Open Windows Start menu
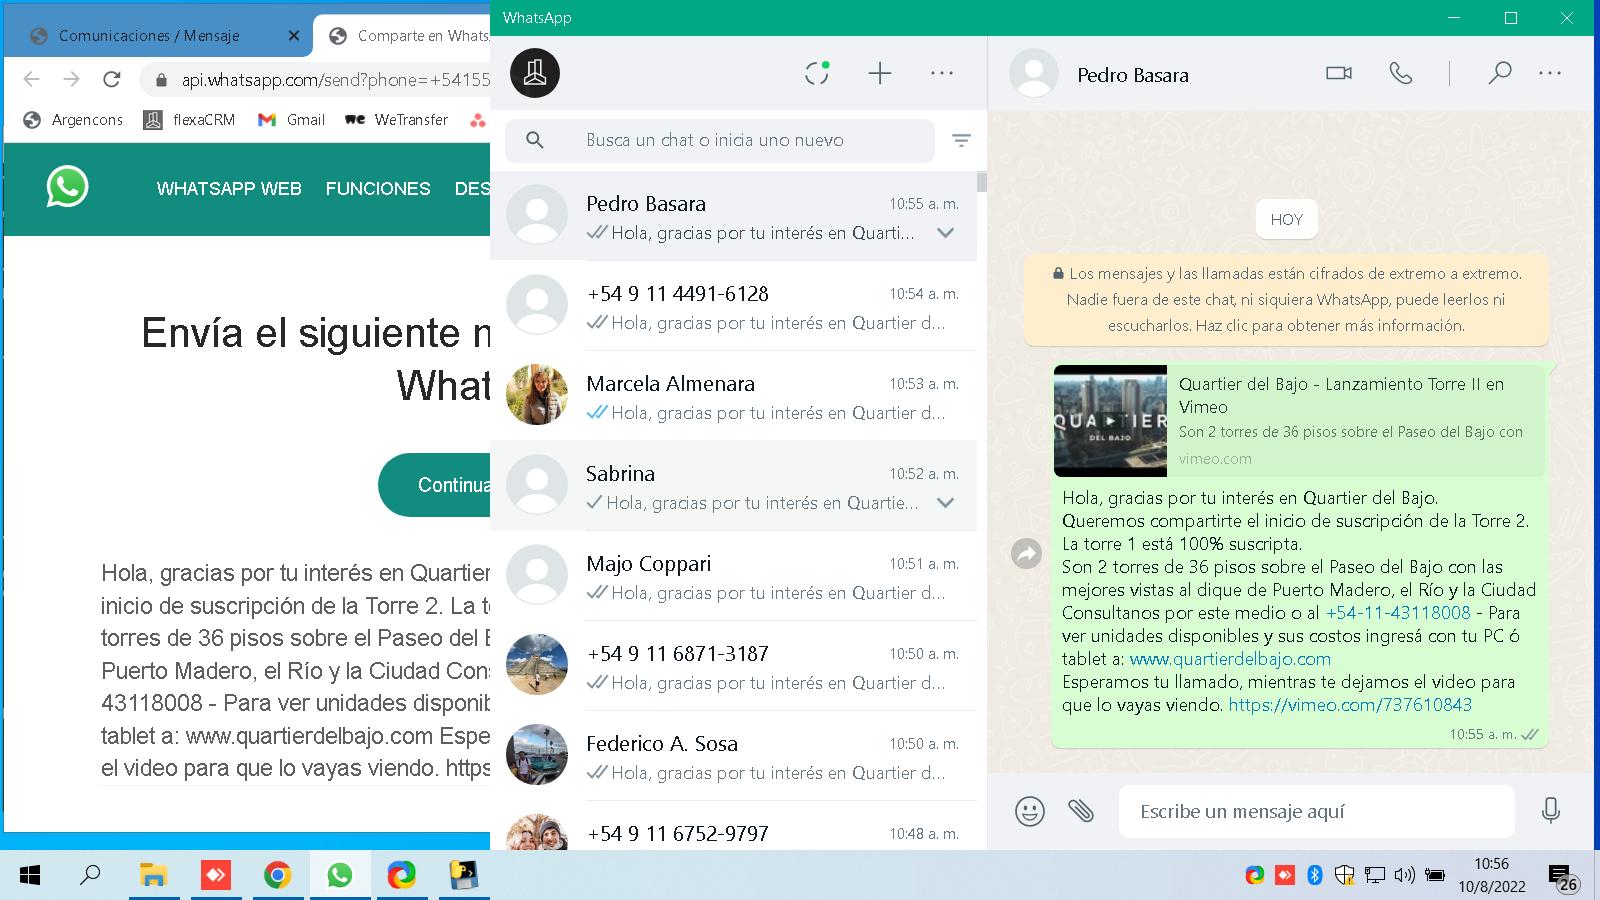This screenshot has width=1600, height=900. (x=30, y=876)
